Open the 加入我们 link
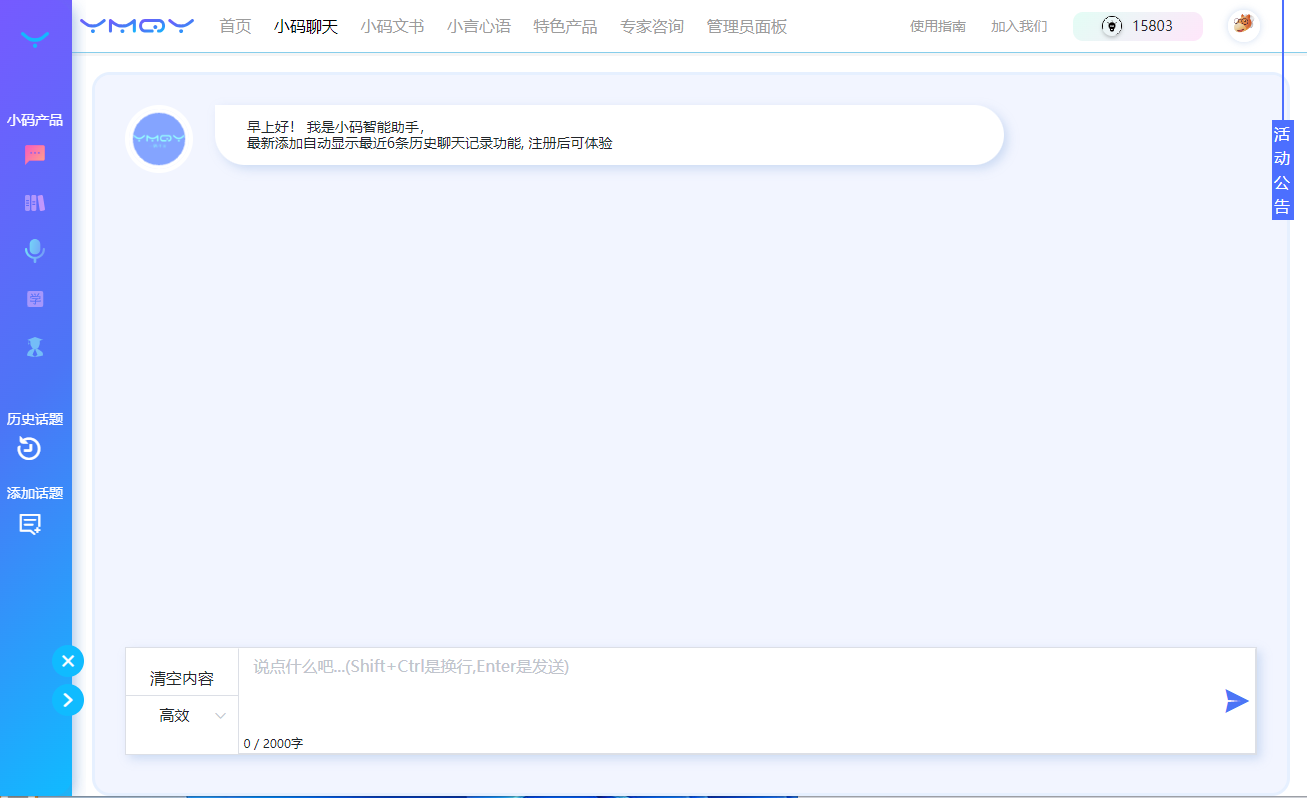This screenshot has height=798, width=1307. pos(1019,26)
